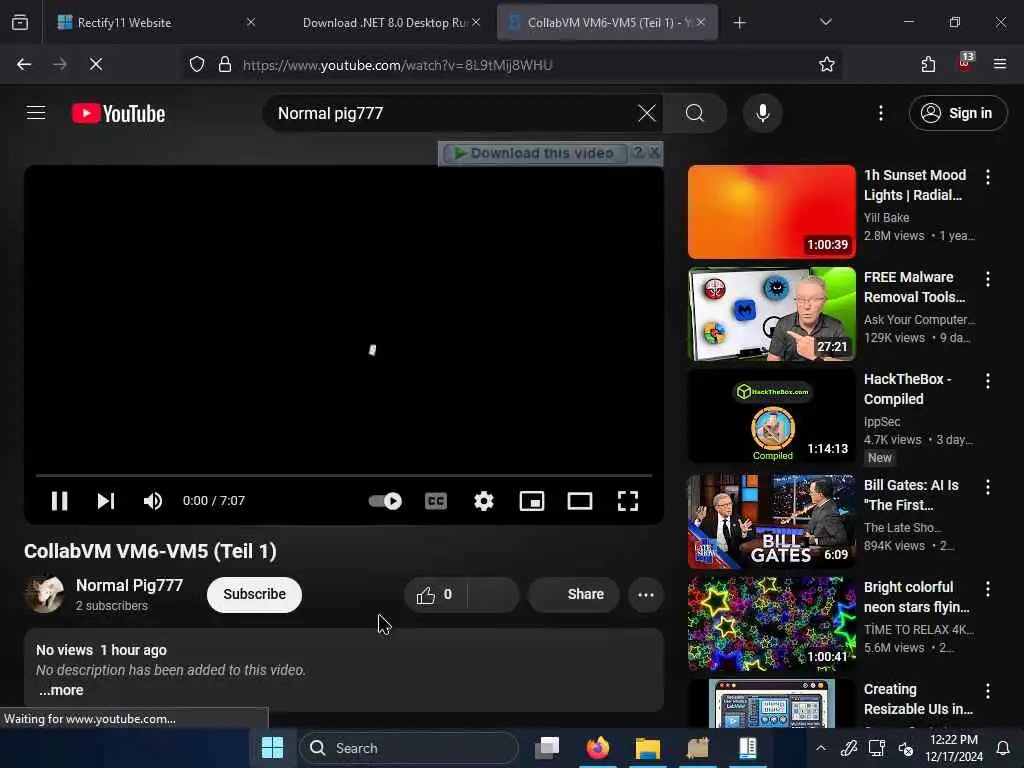
Task: Toggle closed captions CC button
Action: click(x=436, y=501)
